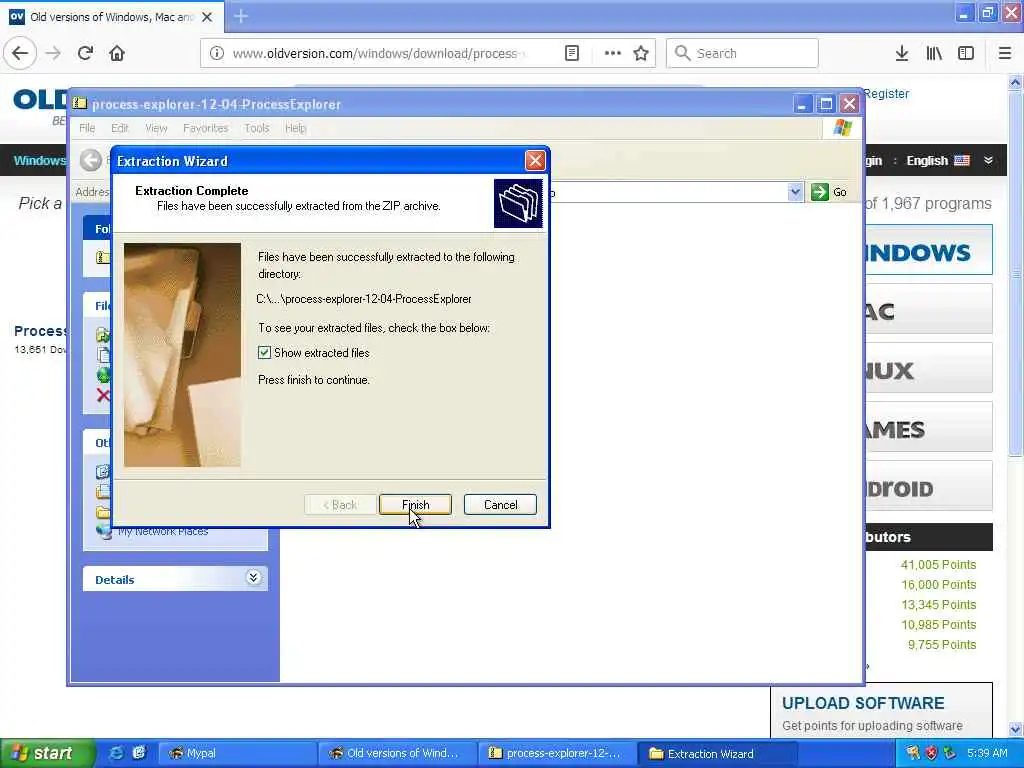The width and height of the screenshot is (1024, 768).
Task: Click the Firefox Search field
Action: (x=742, y=53)
